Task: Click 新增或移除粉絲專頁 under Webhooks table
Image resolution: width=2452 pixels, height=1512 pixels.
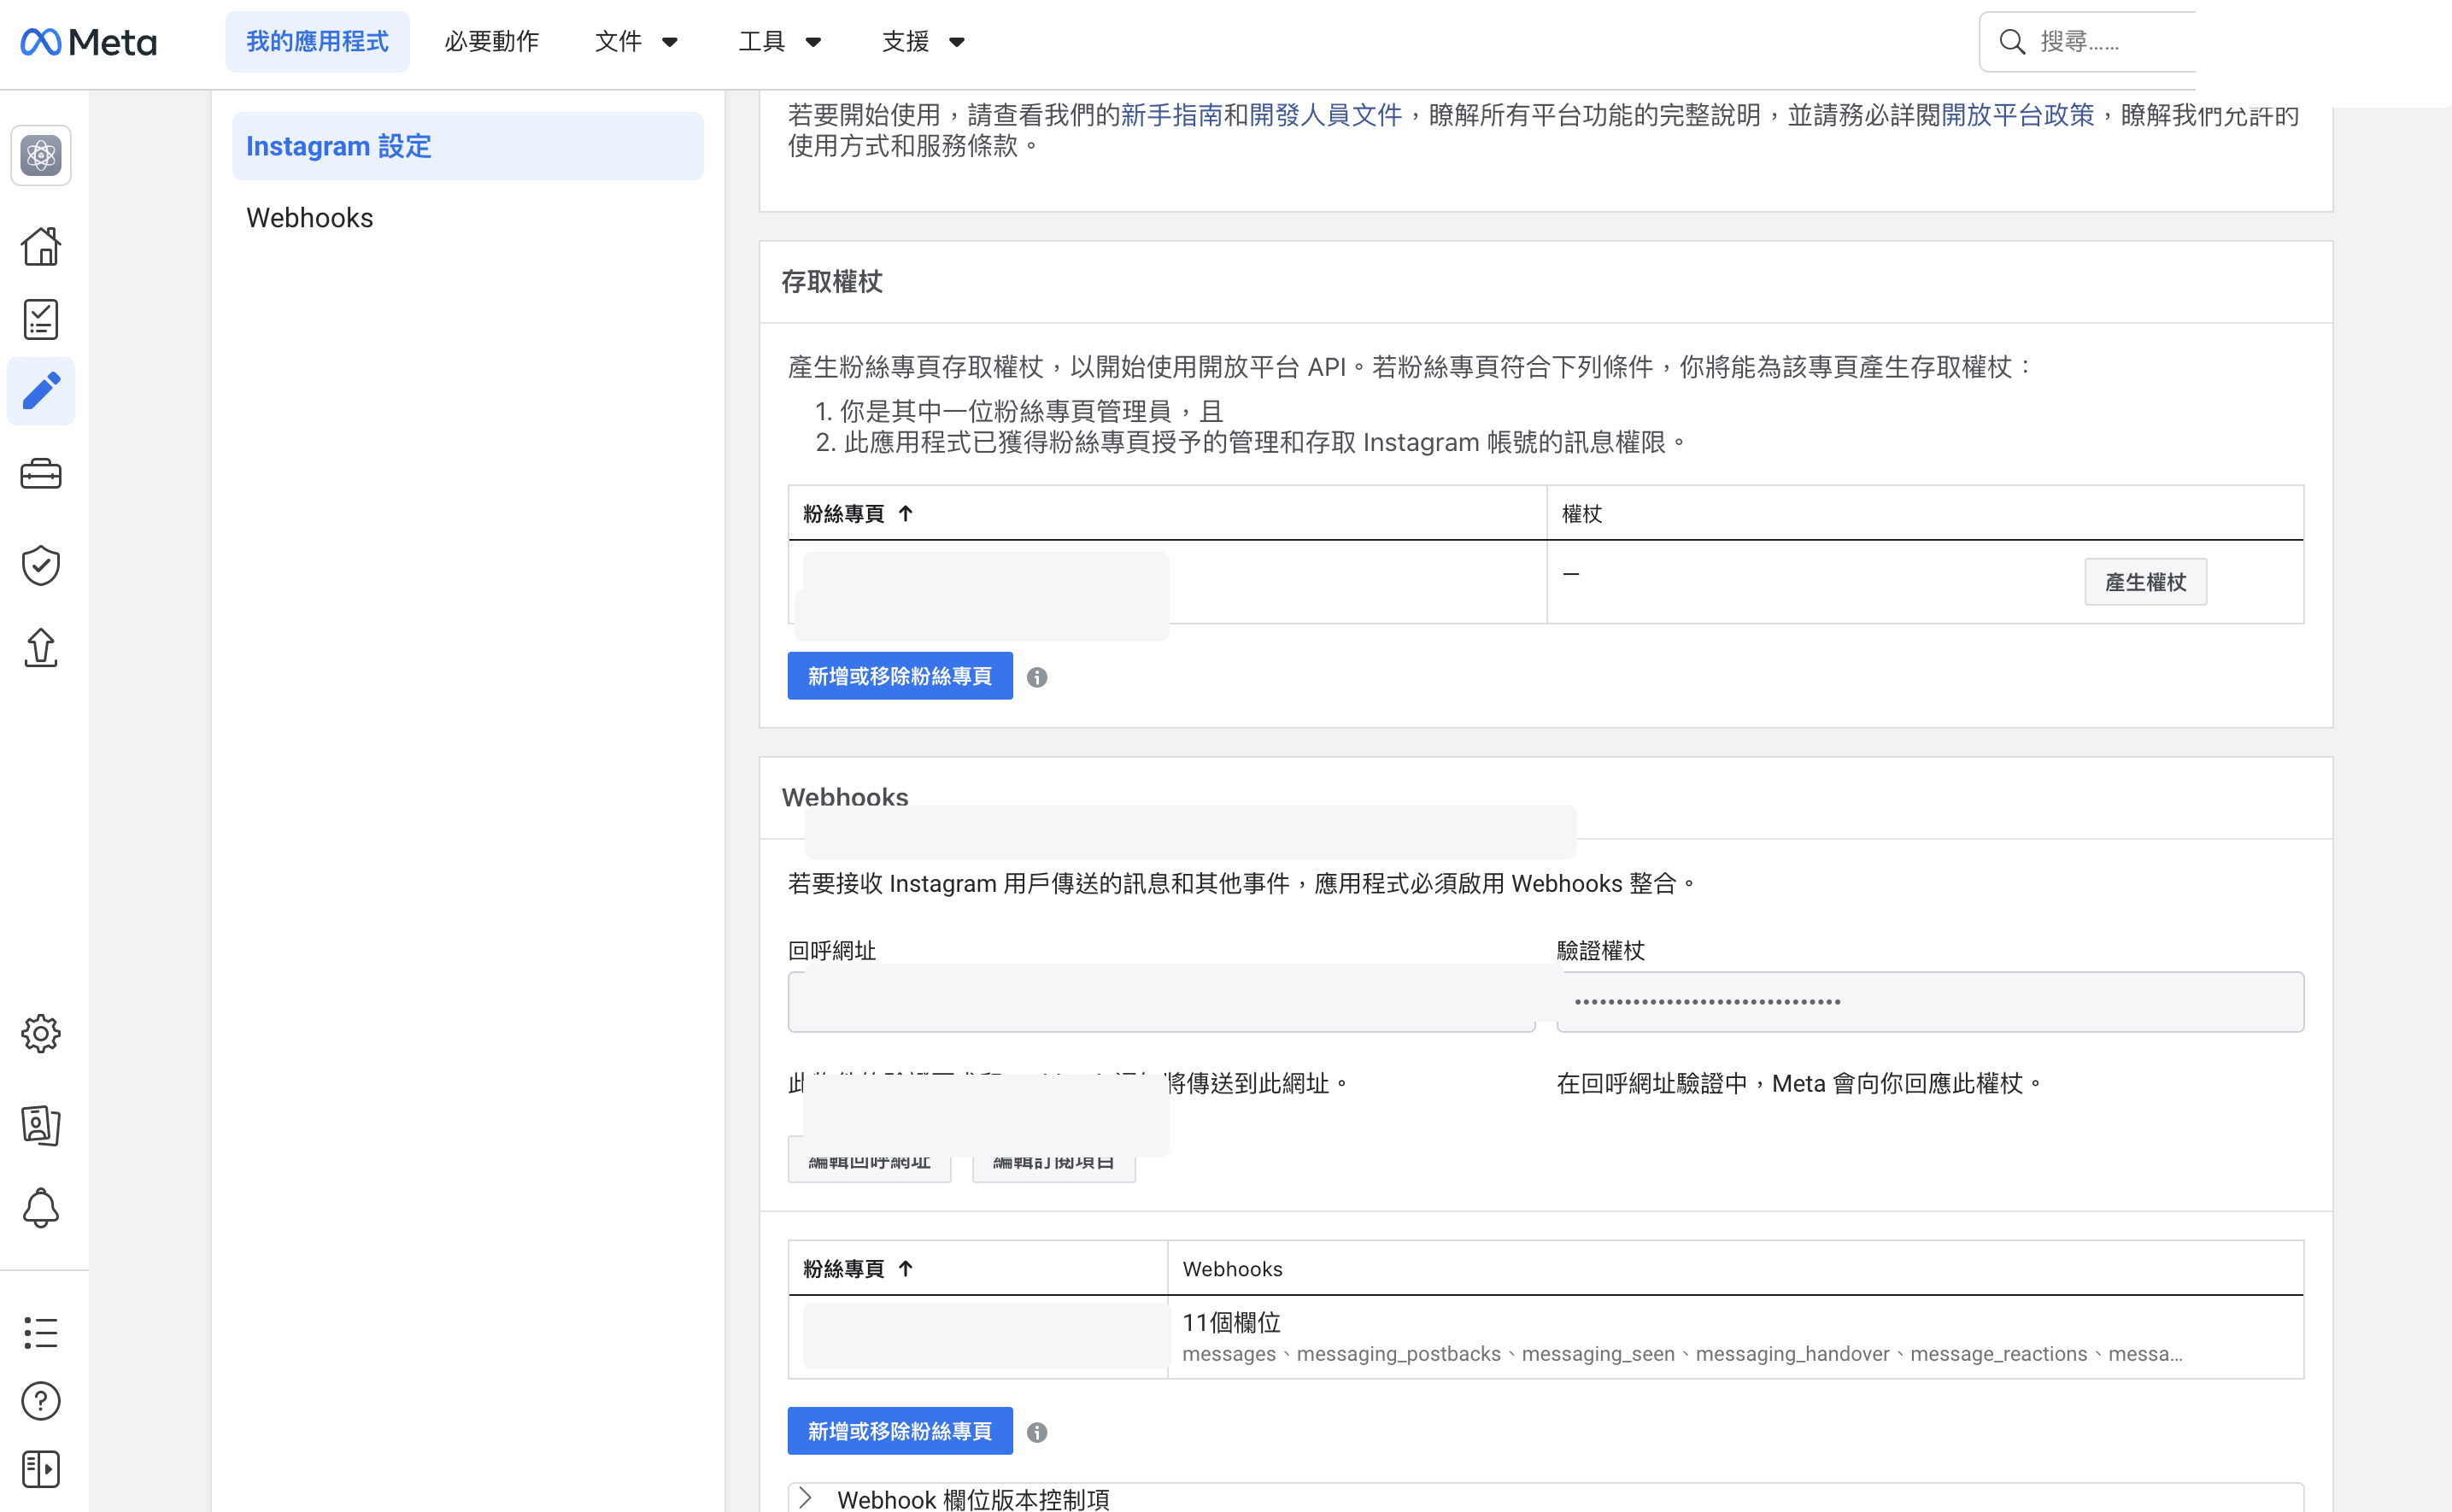Action: click(900, 1431)
